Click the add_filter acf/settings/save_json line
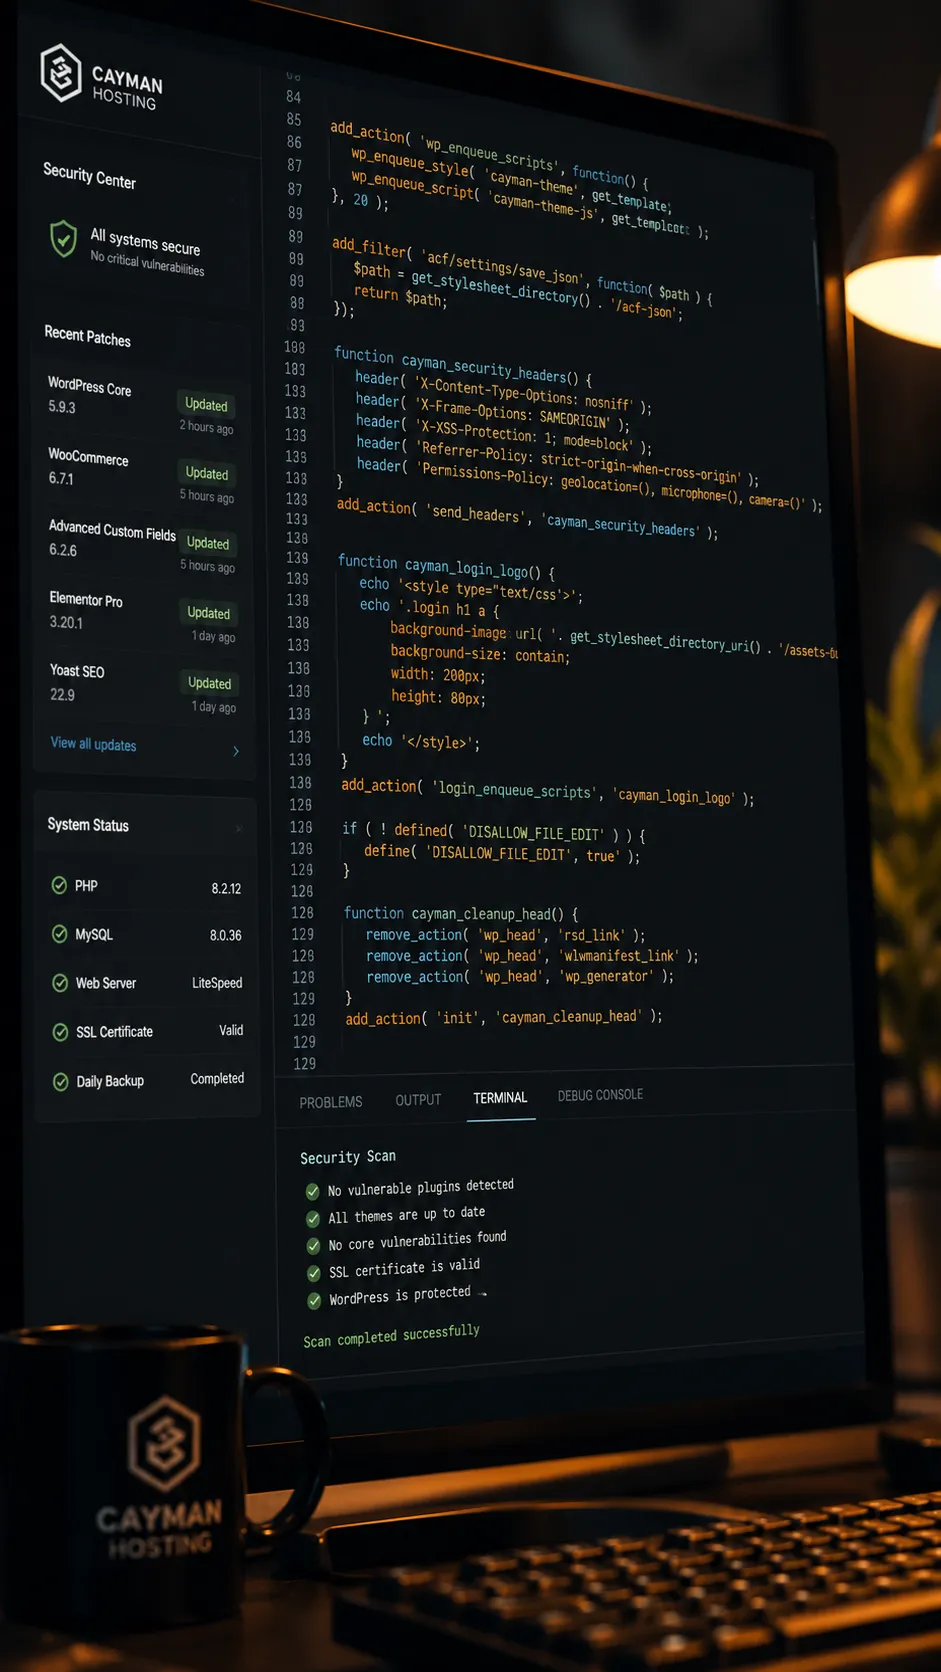The width and height of the screenshot is (941, 1672). 522,271
